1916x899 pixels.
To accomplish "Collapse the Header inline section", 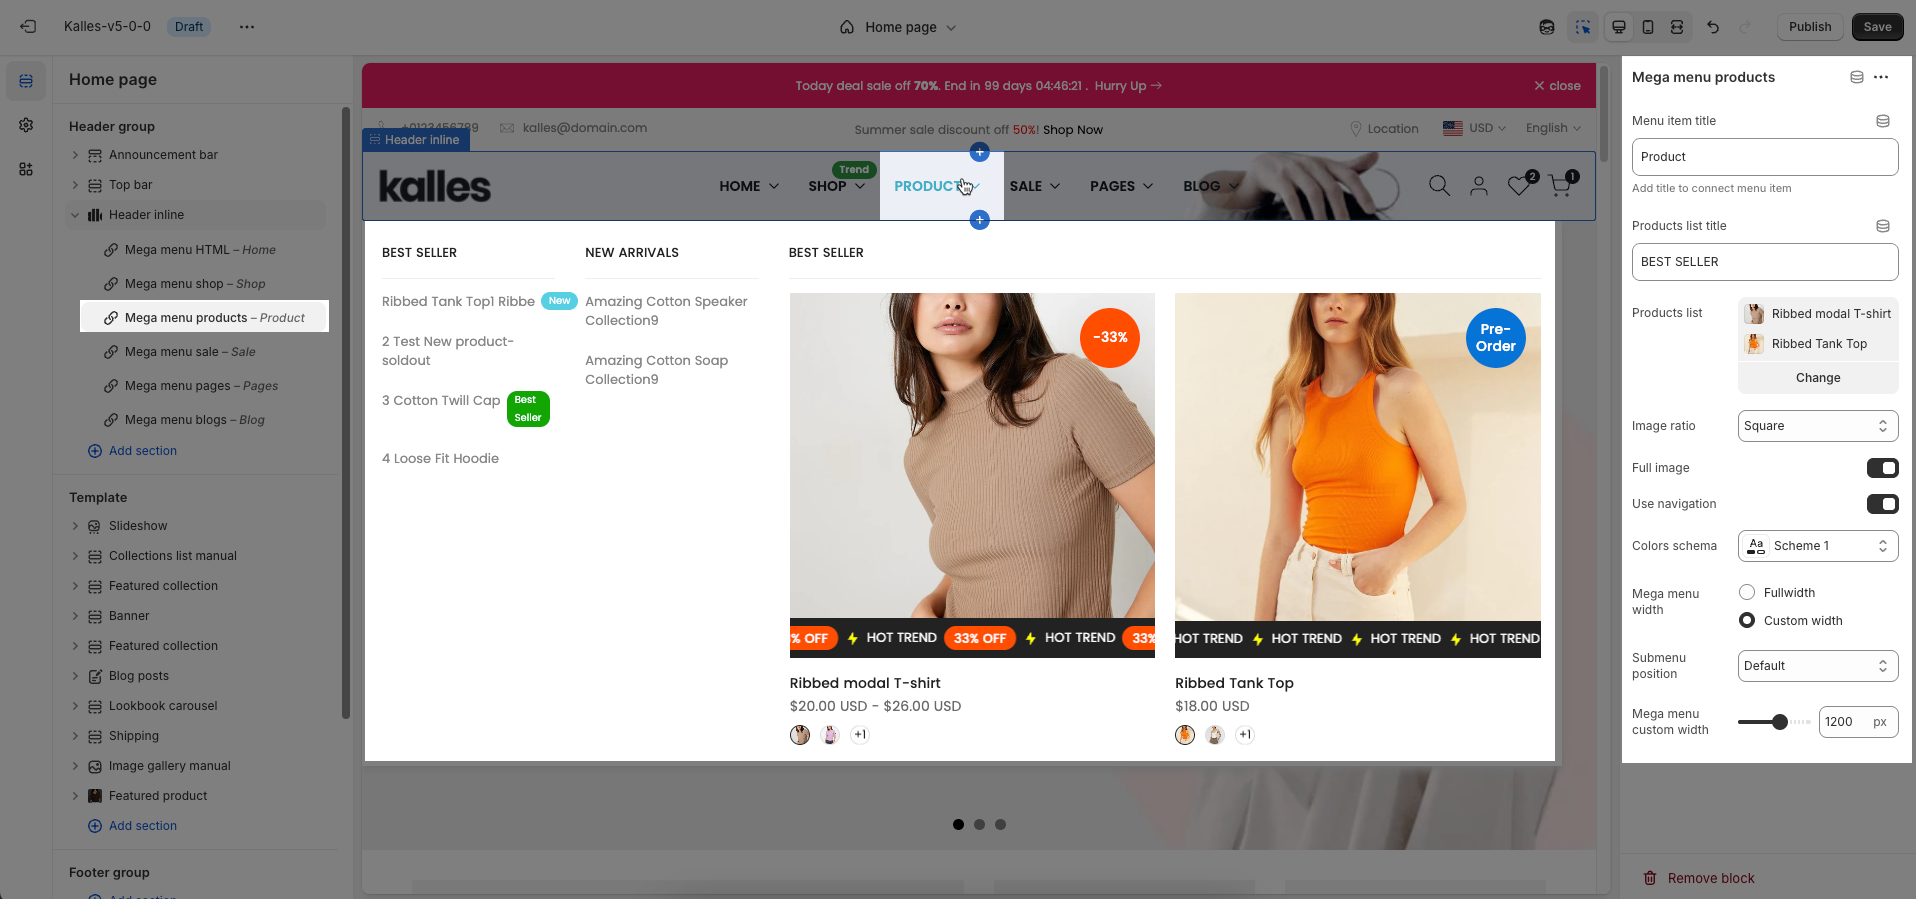I will (x=75, y=215).
